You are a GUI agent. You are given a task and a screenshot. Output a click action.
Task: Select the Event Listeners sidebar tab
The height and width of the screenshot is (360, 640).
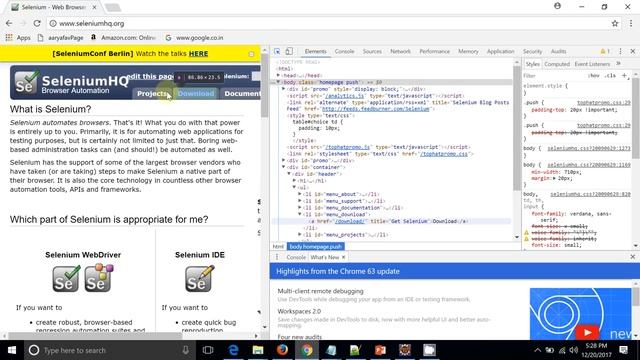coord(592,64)
